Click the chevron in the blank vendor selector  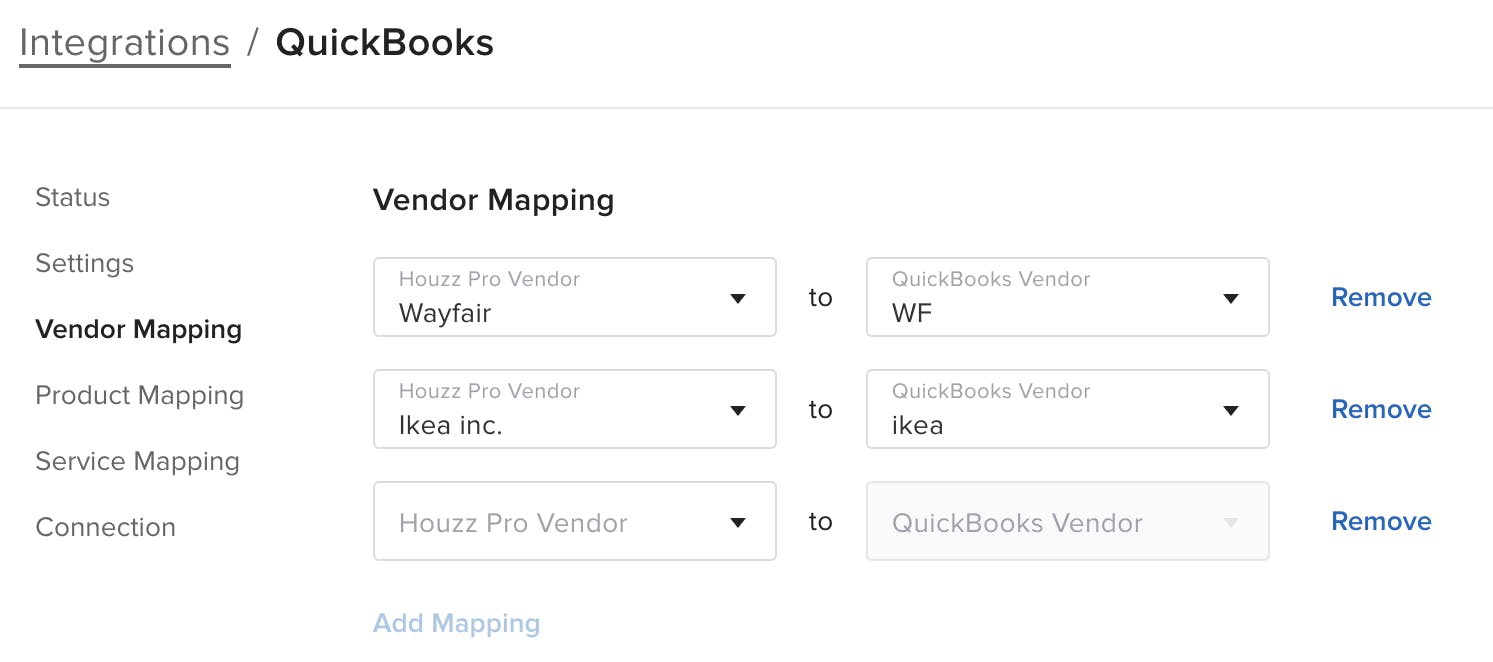[x=738, y=521]
